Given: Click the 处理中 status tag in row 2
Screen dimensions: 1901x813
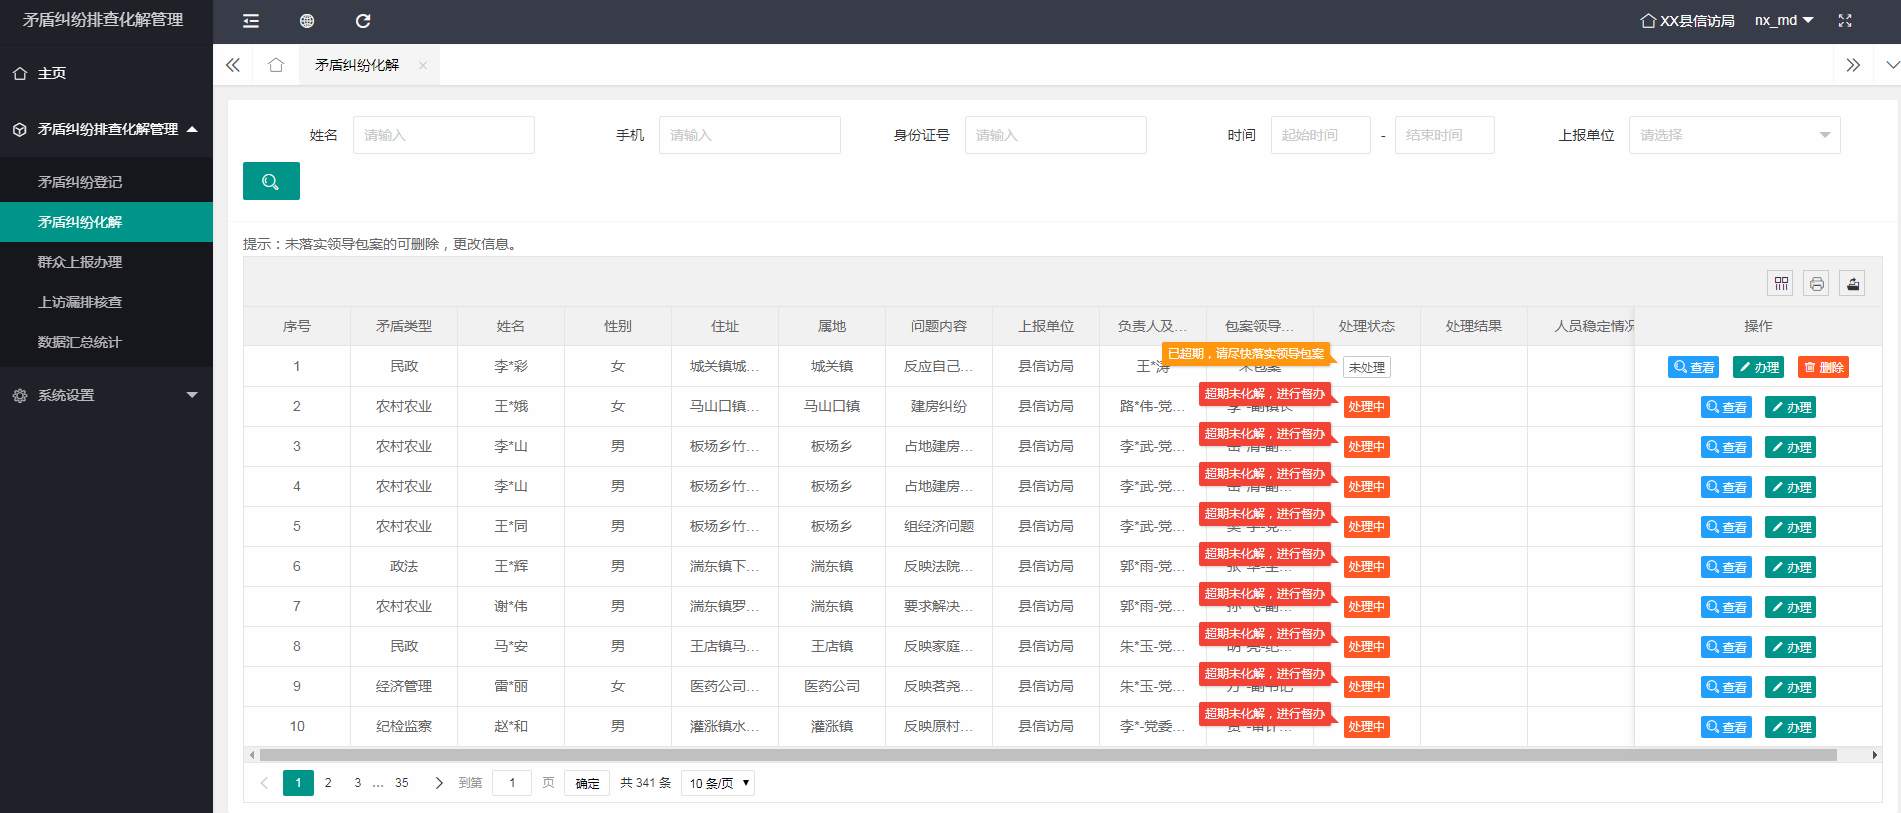Looking at the screenshot, I should point(1367,407).
